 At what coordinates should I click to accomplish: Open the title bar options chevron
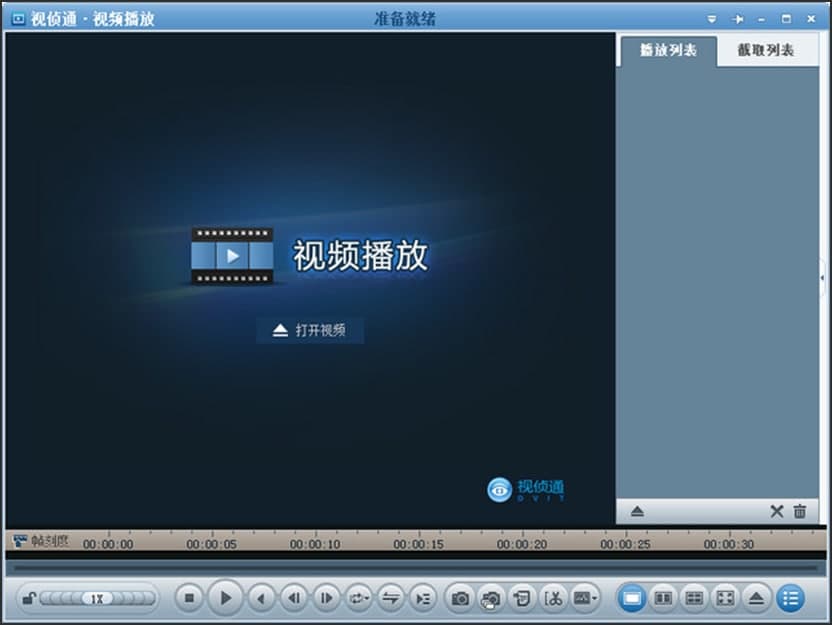711,17
